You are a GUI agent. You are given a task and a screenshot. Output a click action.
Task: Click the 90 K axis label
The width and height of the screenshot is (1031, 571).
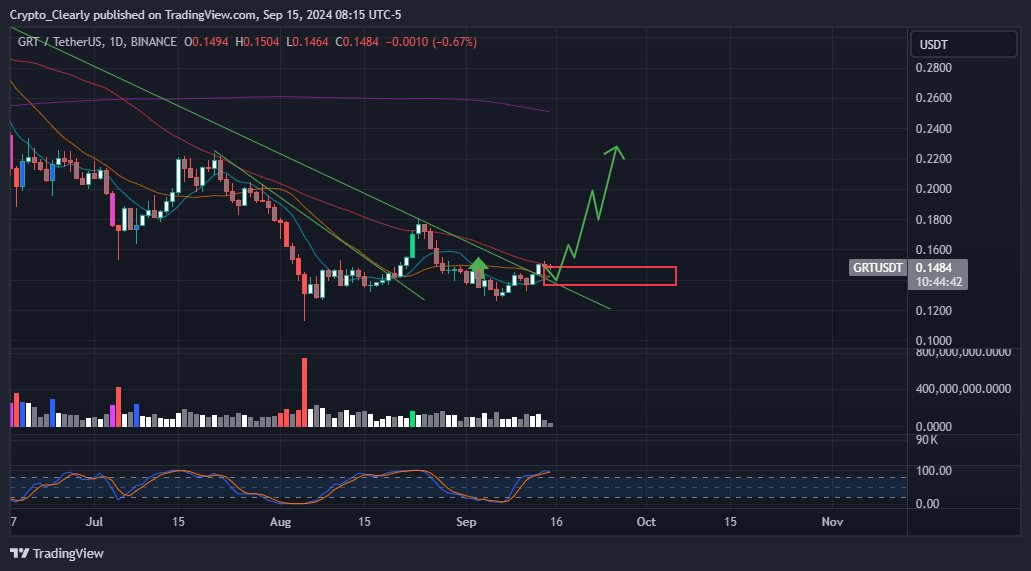[x=926, y=440]
